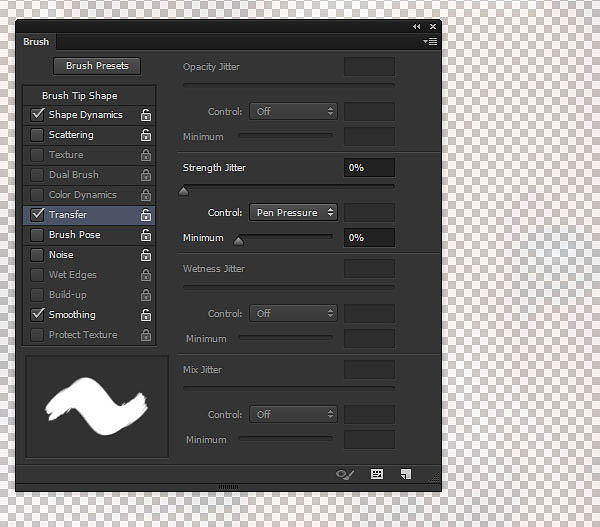Enable the Brush Pose checkbox
Image resolution: width=600 pixels, height=527 pixels.
[x=37, y=235]
